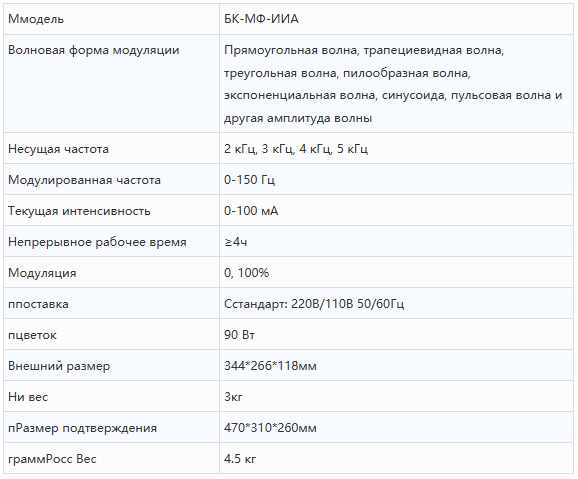Select the 4.5 кг weight value
578x479 pixels.
[240, 459]
